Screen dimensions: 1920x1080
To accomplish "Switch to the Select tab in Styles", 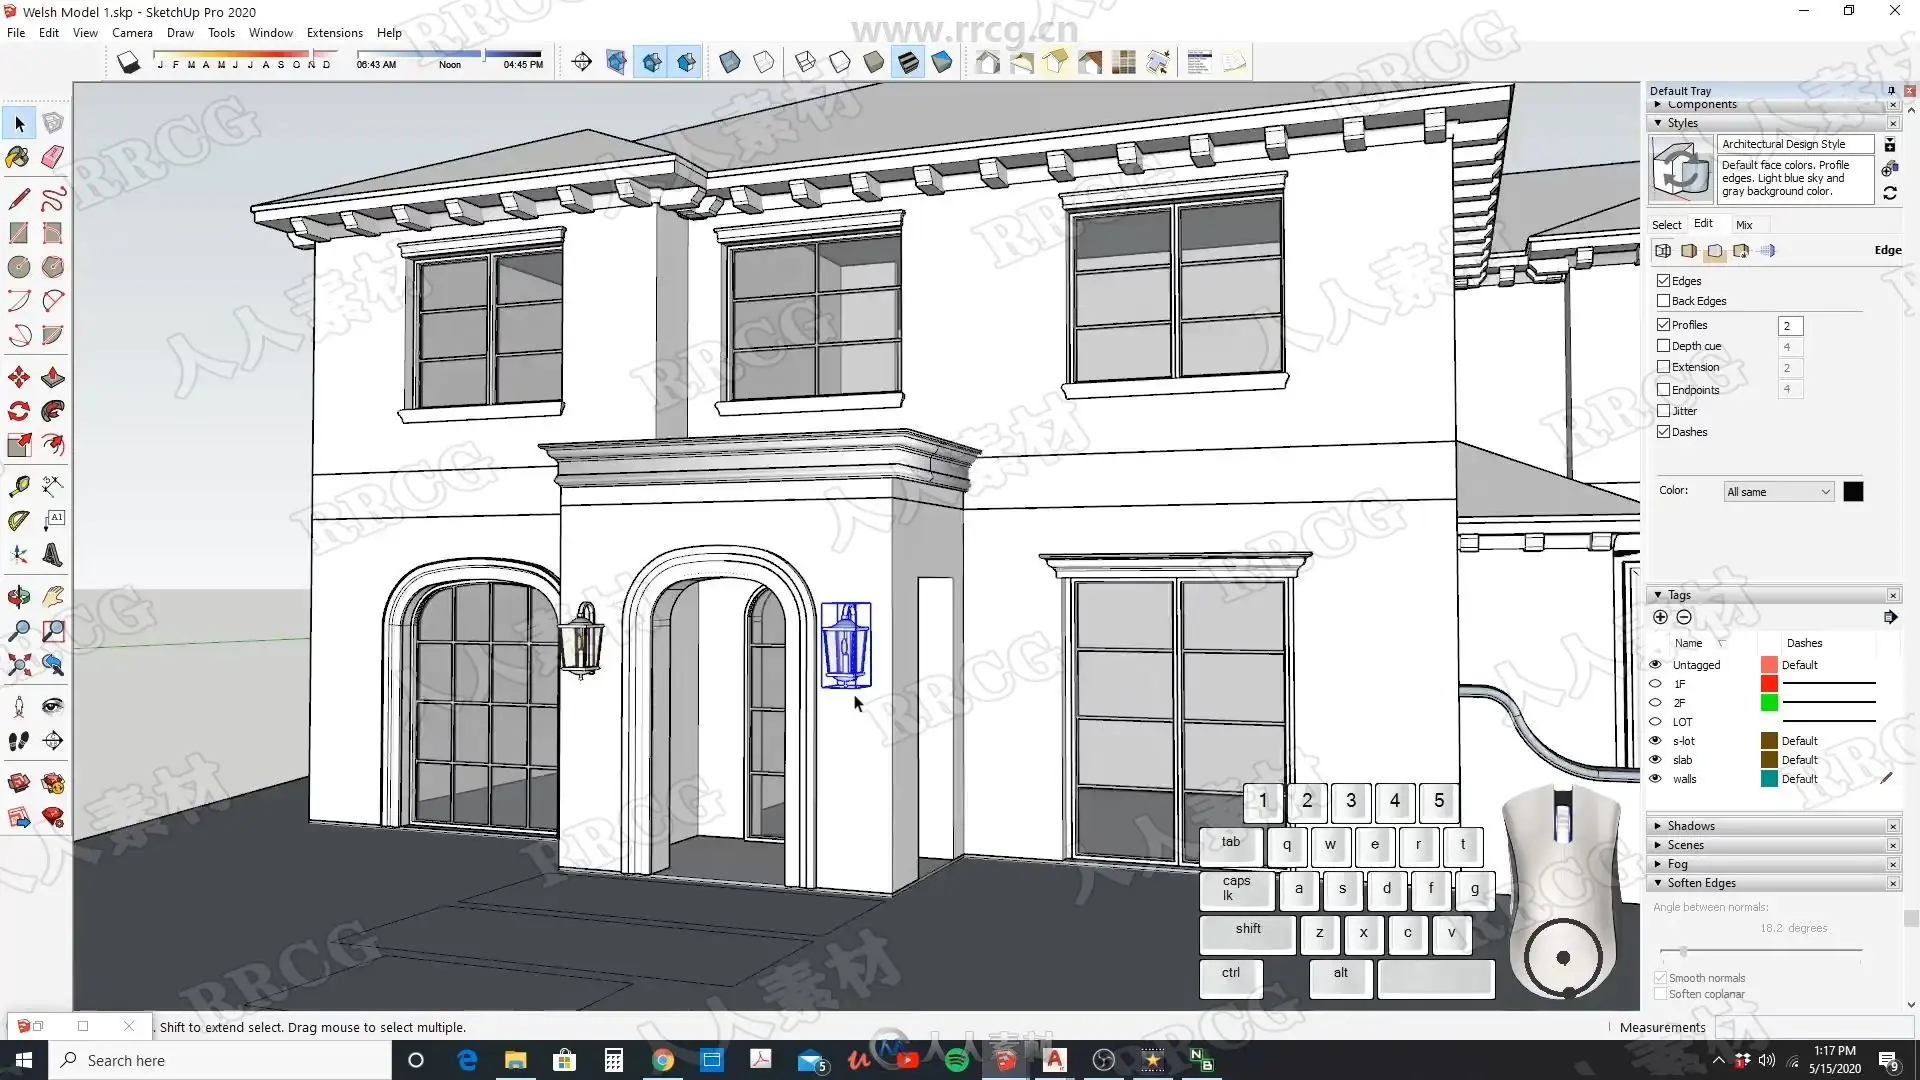I will tap(1666, 225).
